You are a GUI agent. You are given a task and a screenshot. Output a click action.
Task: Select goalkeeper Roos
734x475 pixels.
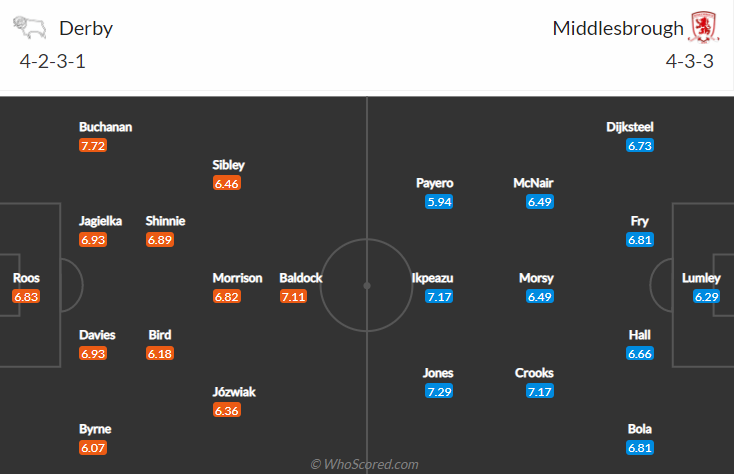coord(26,278)
